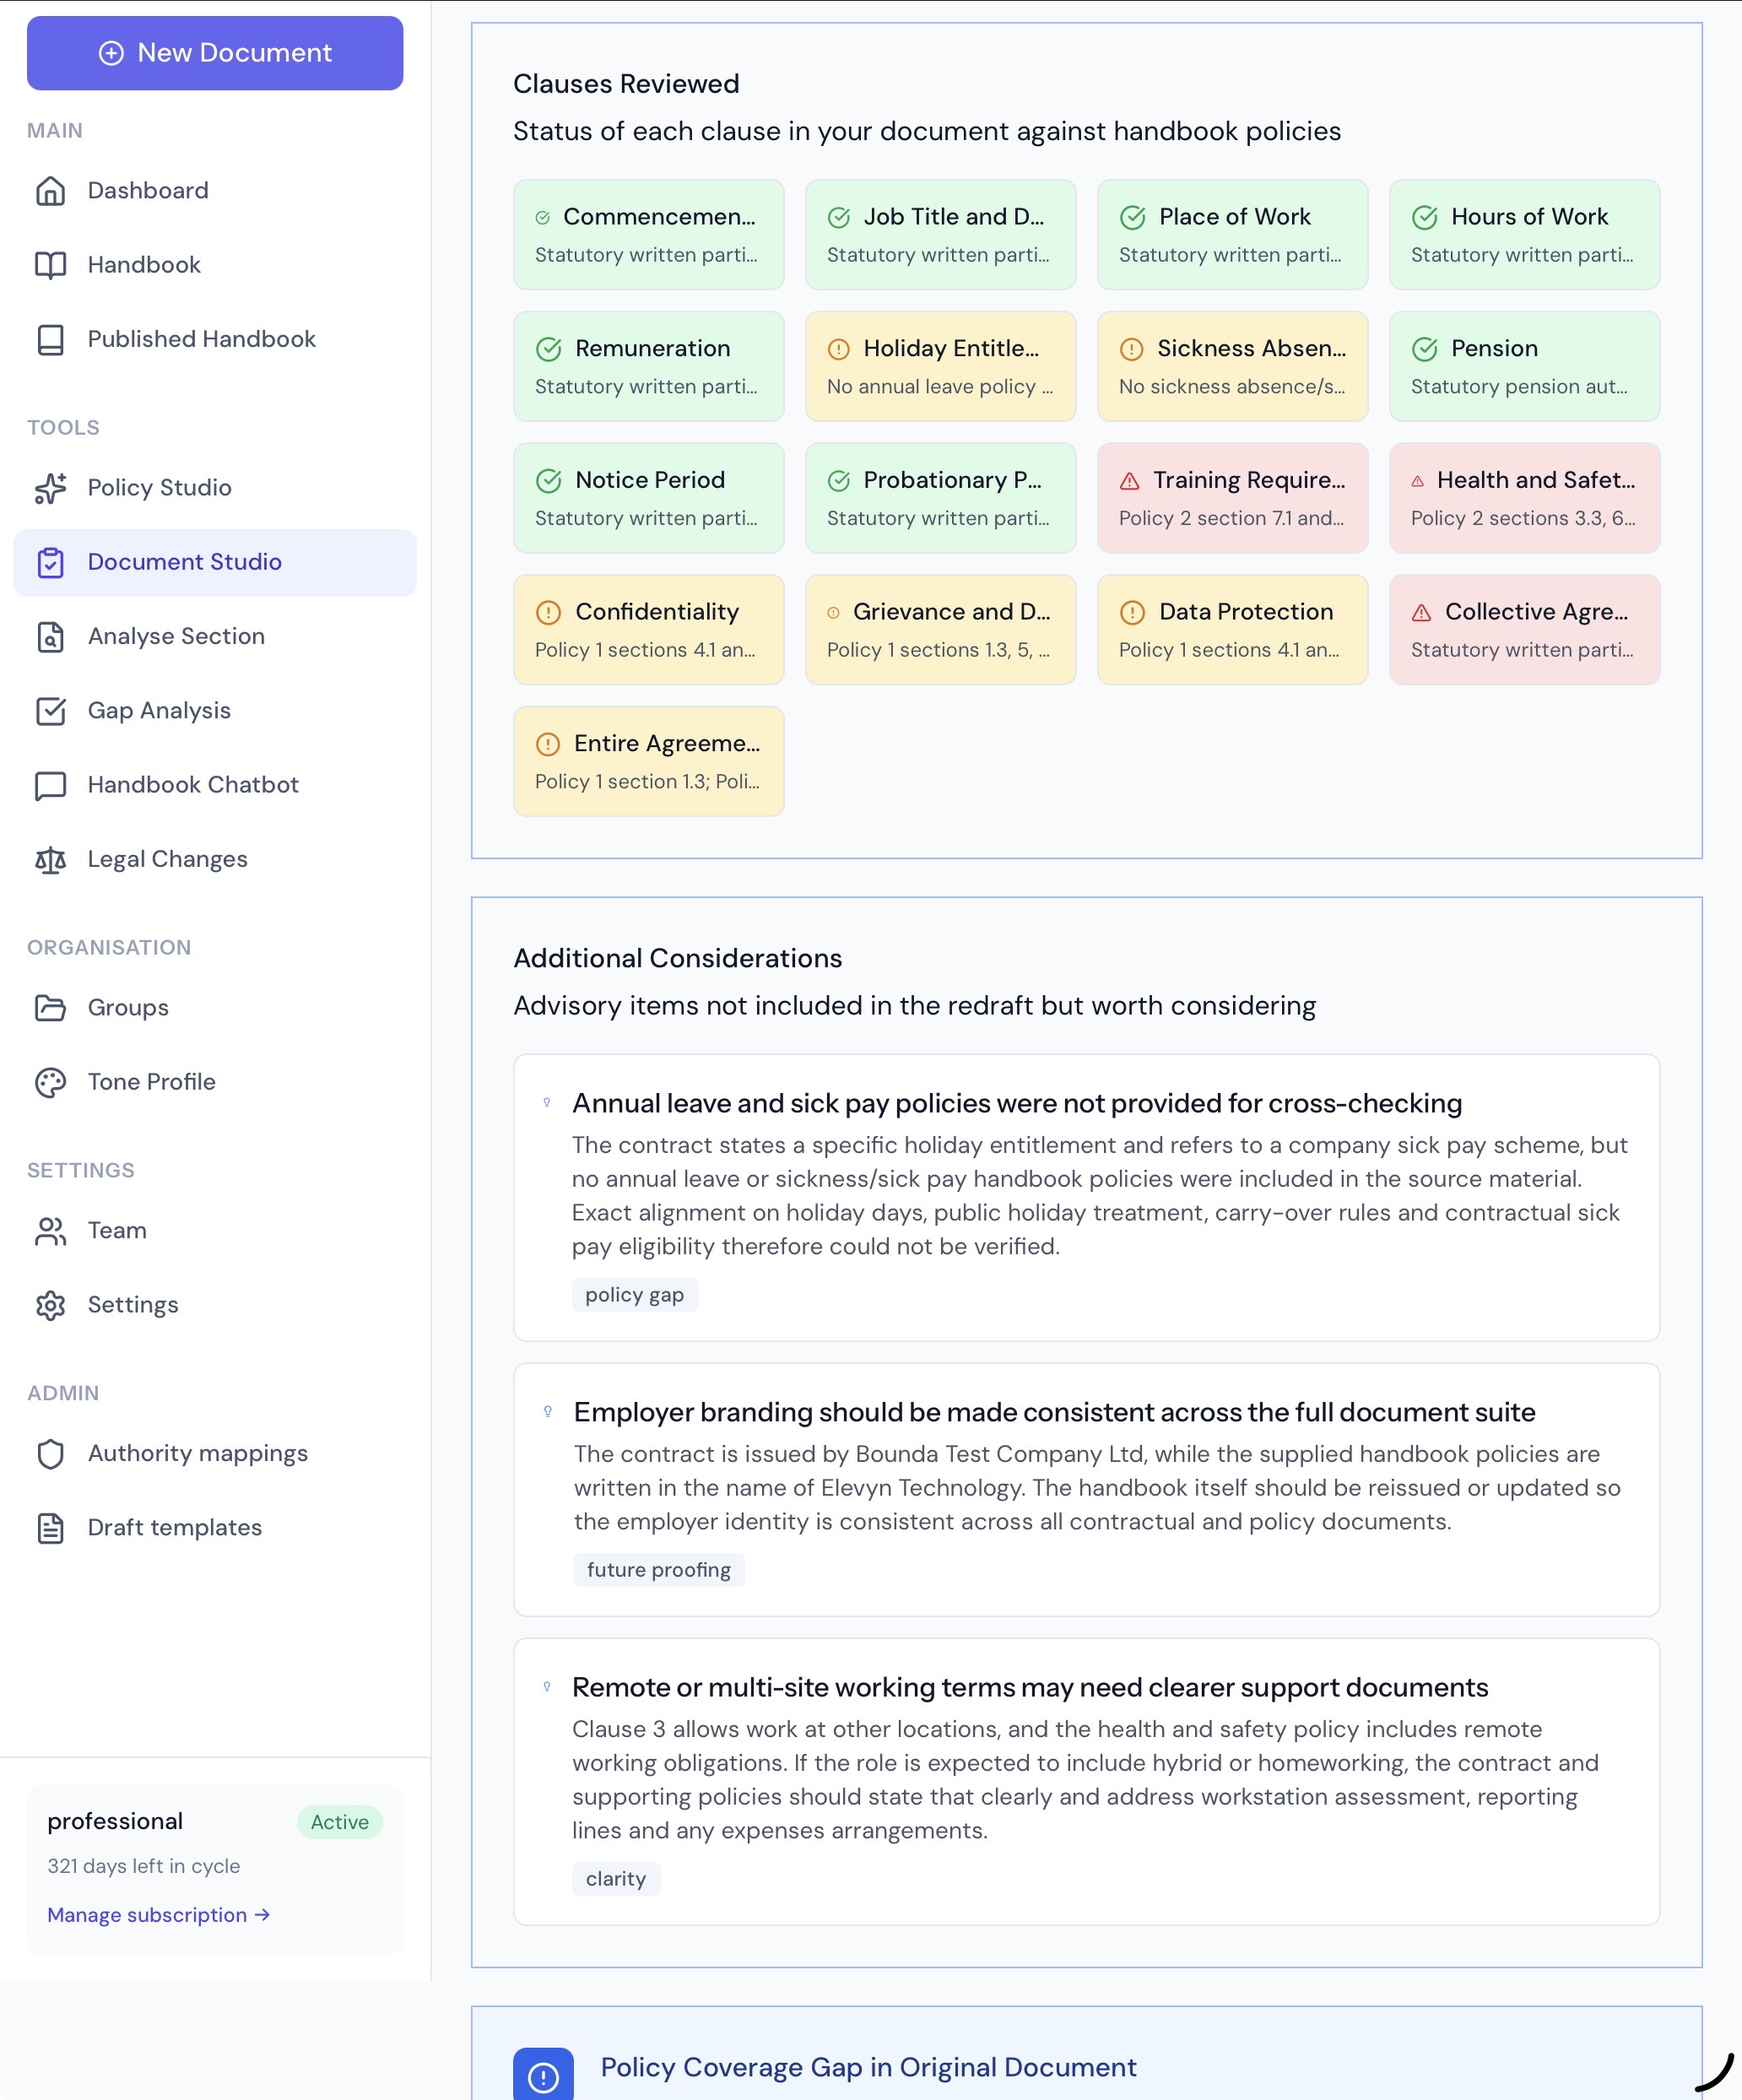This screenshot has height=2100, width=1742.
Task: Open Policy Studio from the sidebar
Action: [215, 488]
